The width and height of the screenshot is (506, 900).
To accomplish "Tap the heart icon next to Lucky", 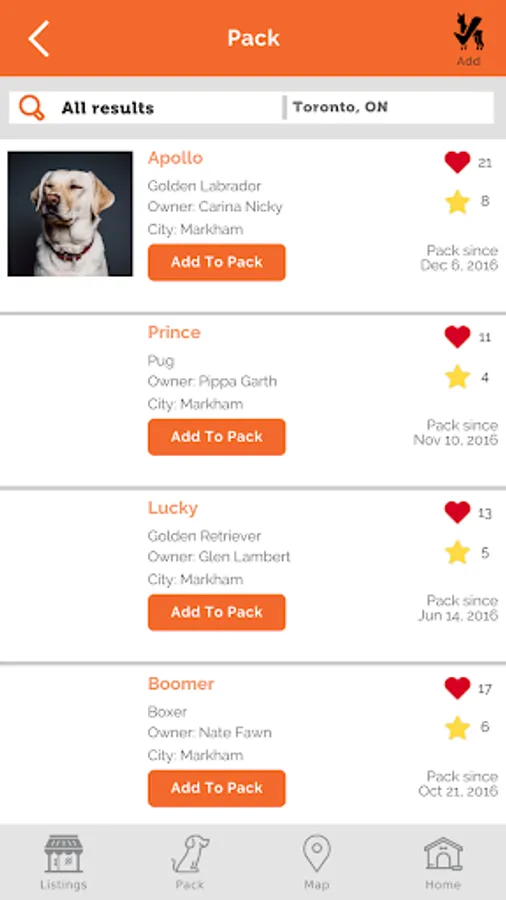I will (457, 512).
